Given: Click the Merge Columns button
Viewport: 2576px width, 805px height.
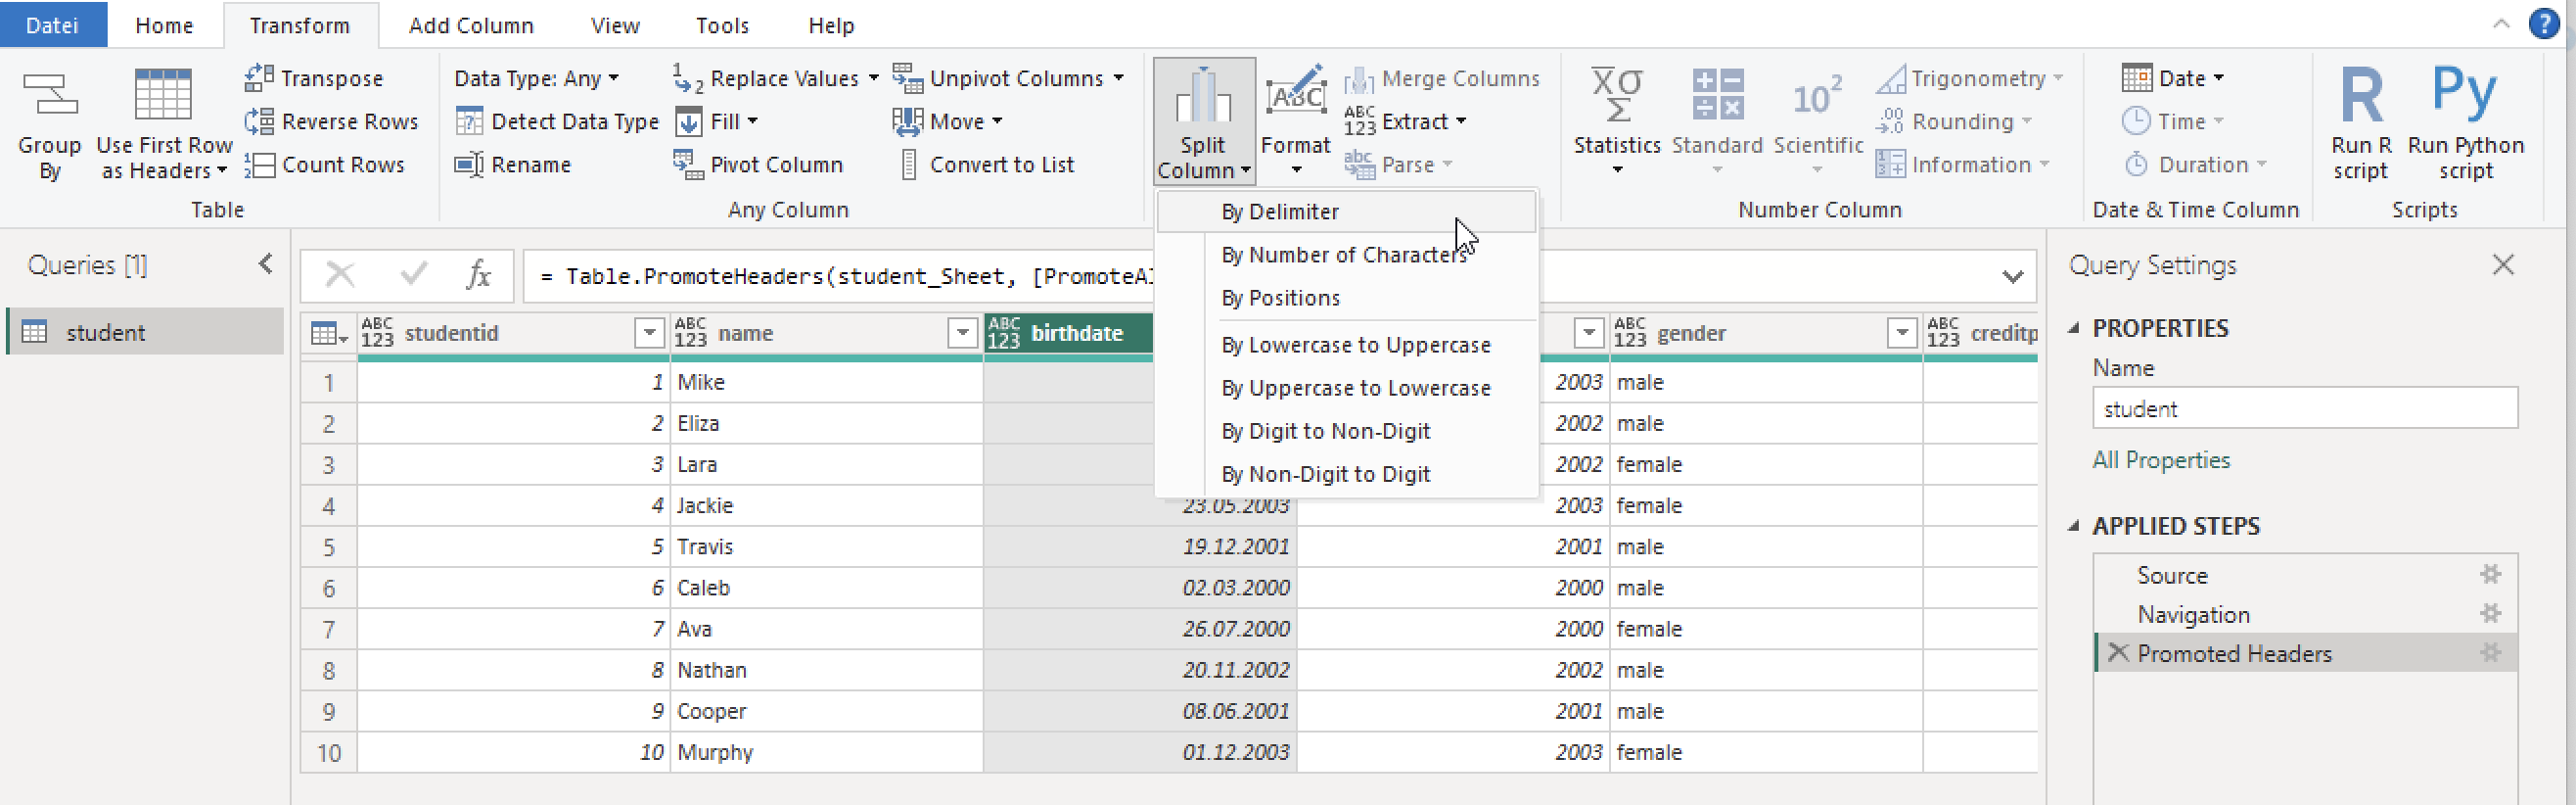Looking at the screenshot, I should 1441,78.
